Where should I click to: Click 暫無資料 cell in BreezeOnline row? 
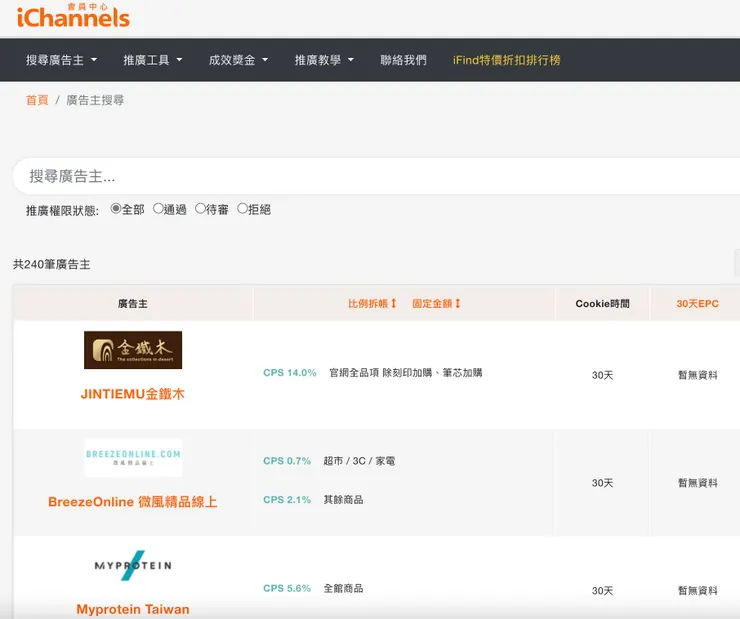point(698,483)
